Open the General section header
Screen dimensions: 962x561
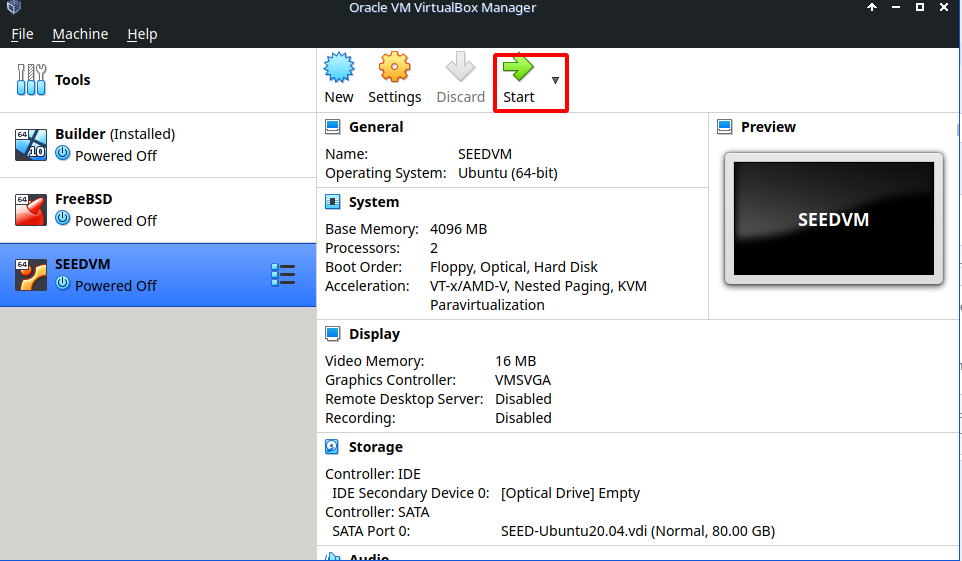(x=375, y=127)
